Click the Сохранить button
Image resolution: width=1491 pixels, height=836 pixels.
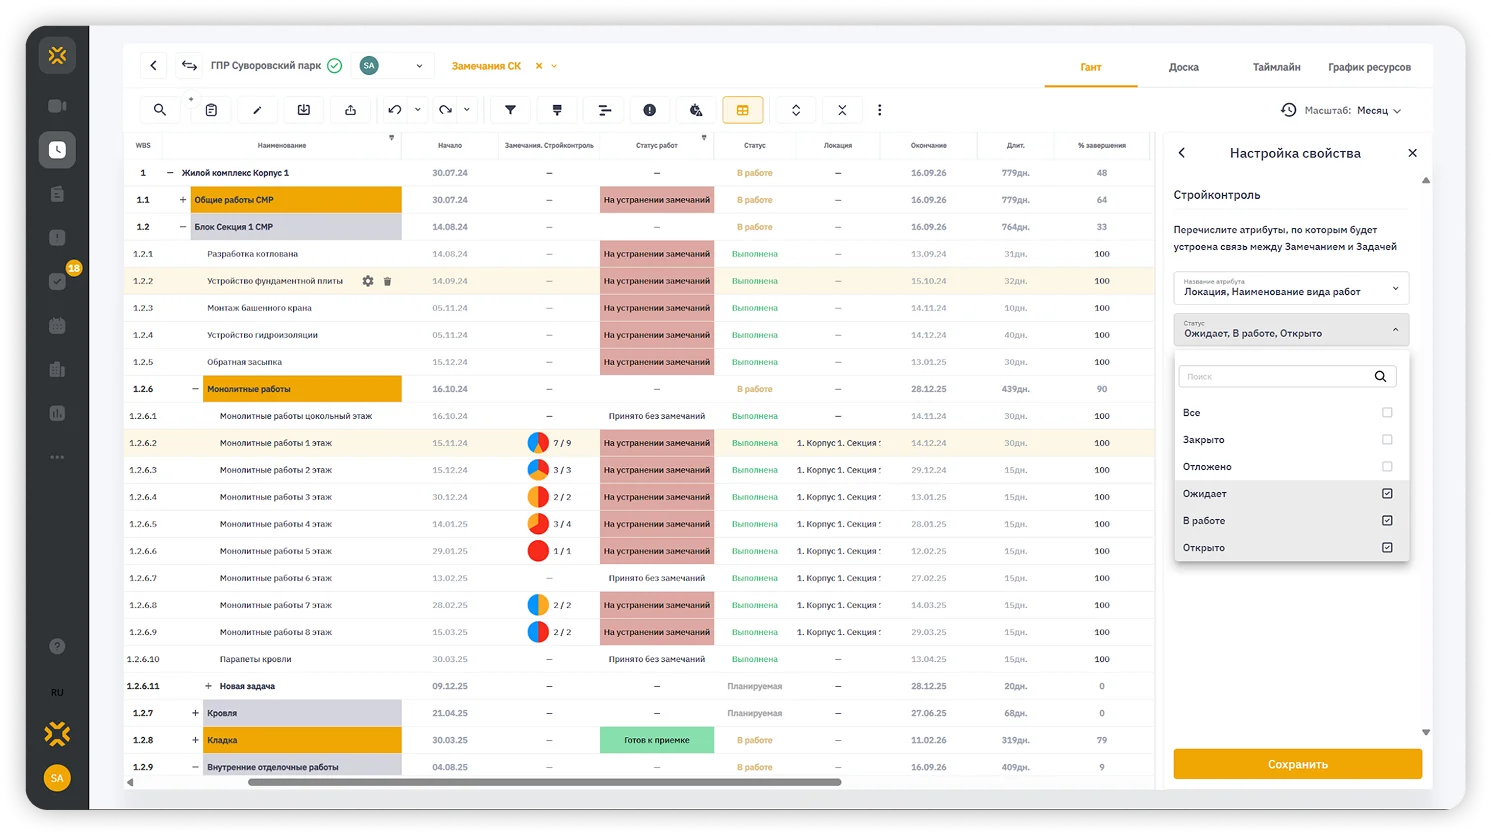tap(1298, 764)
